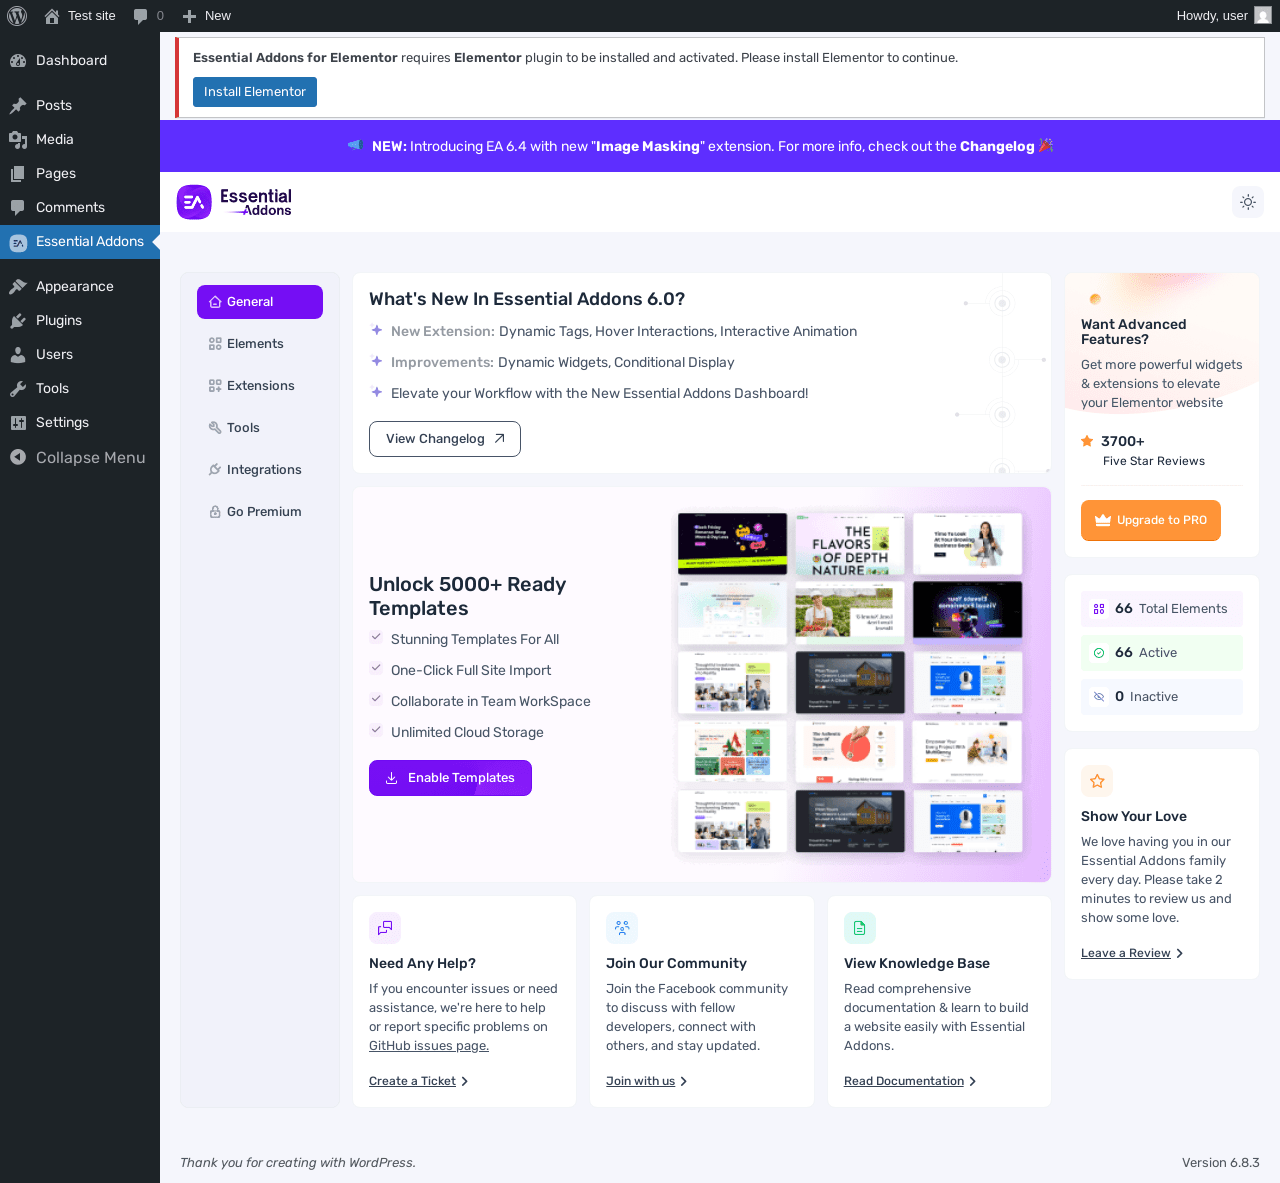
Task: Click the Essential Addons EA sidebar icon
Action: [x=18, y=242]
